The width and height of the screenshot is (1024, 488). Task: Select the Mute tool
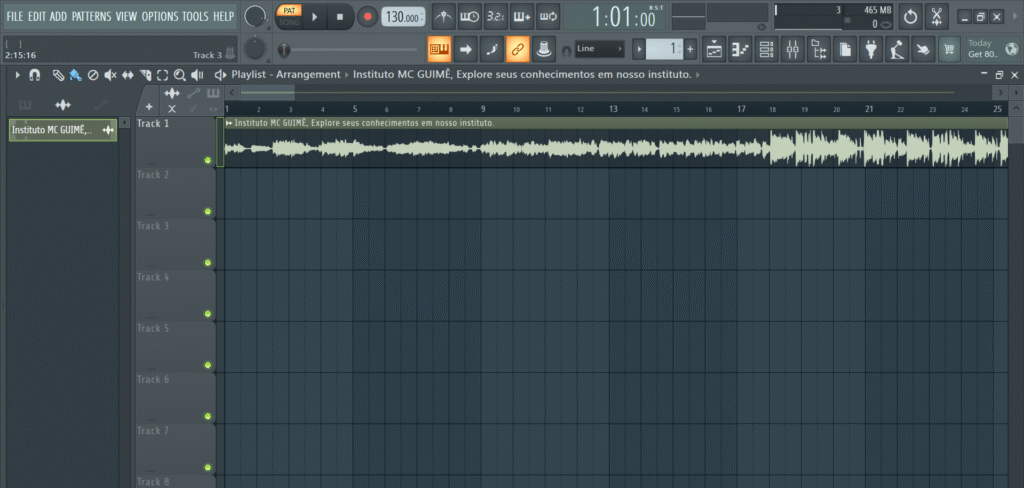click(110, 75)
